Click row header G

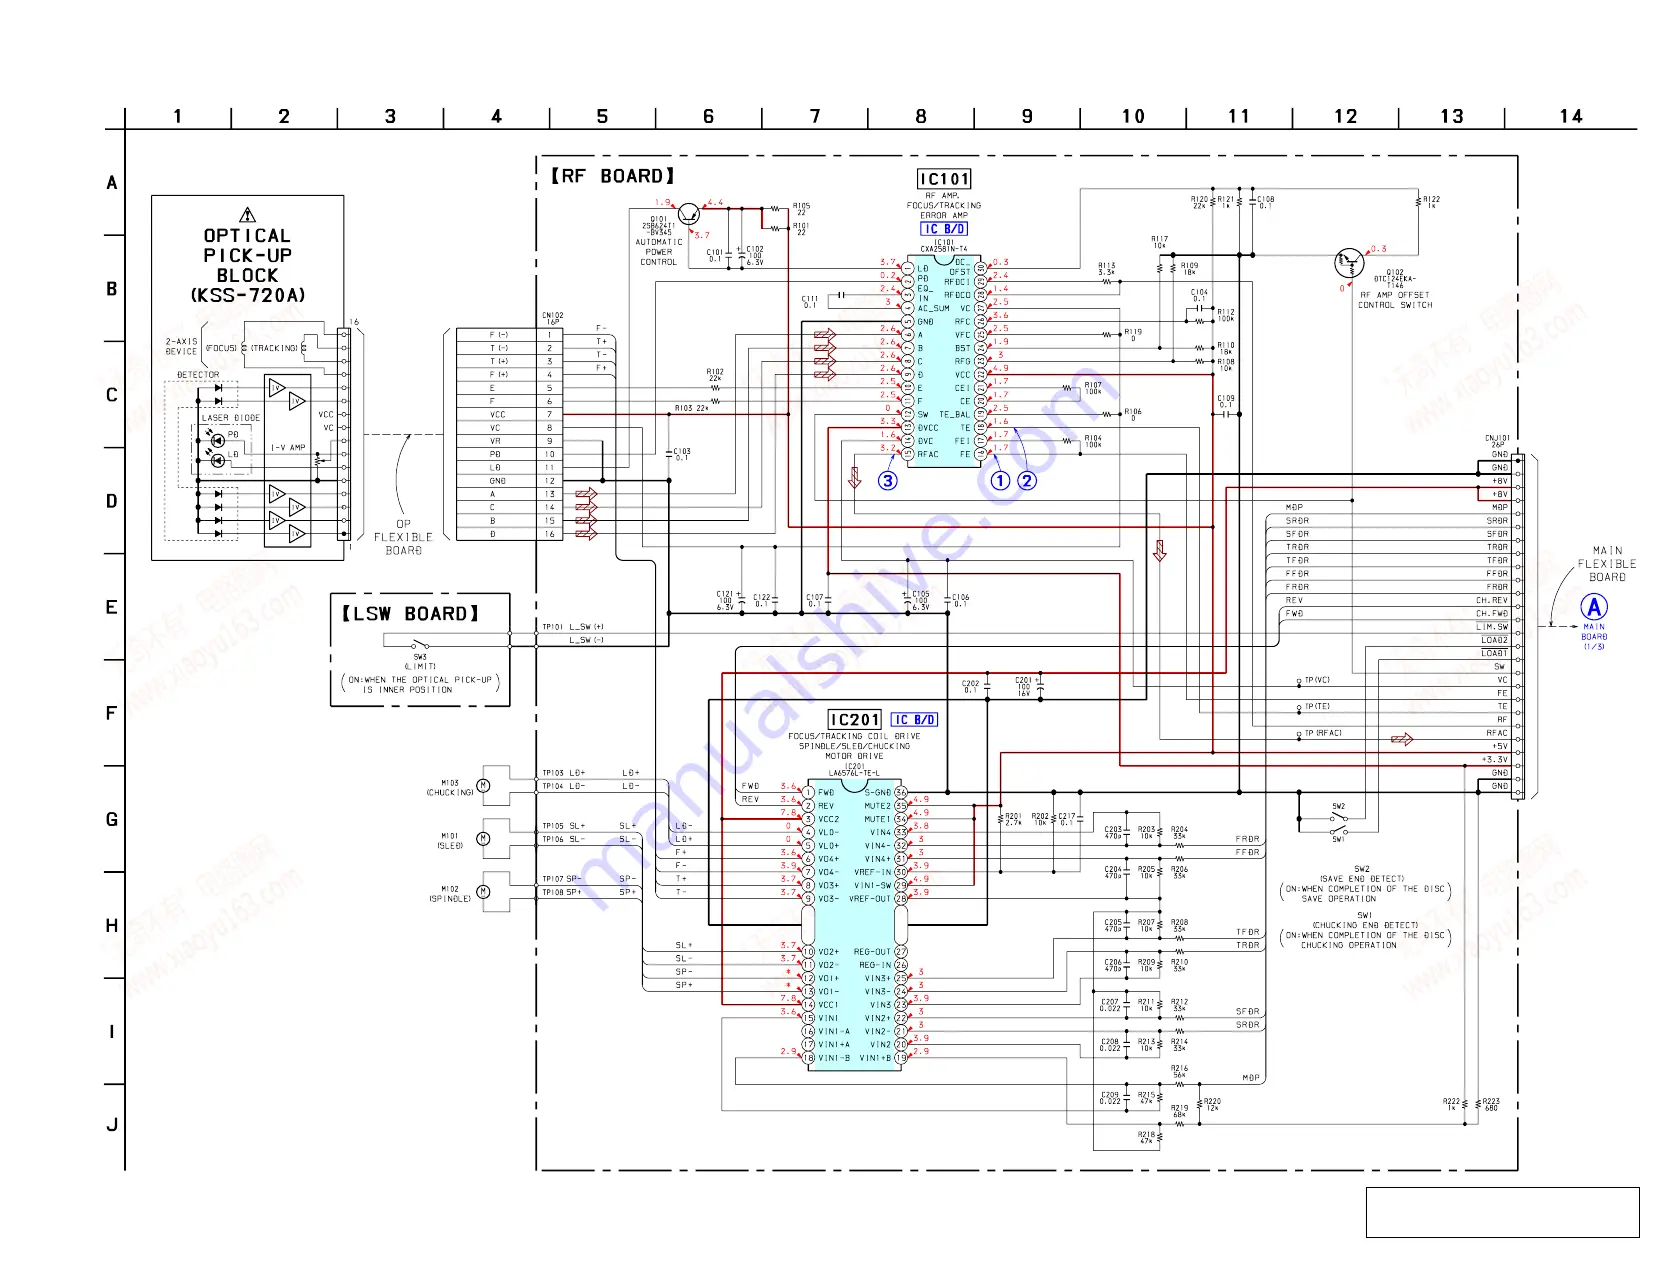[112, 820]
